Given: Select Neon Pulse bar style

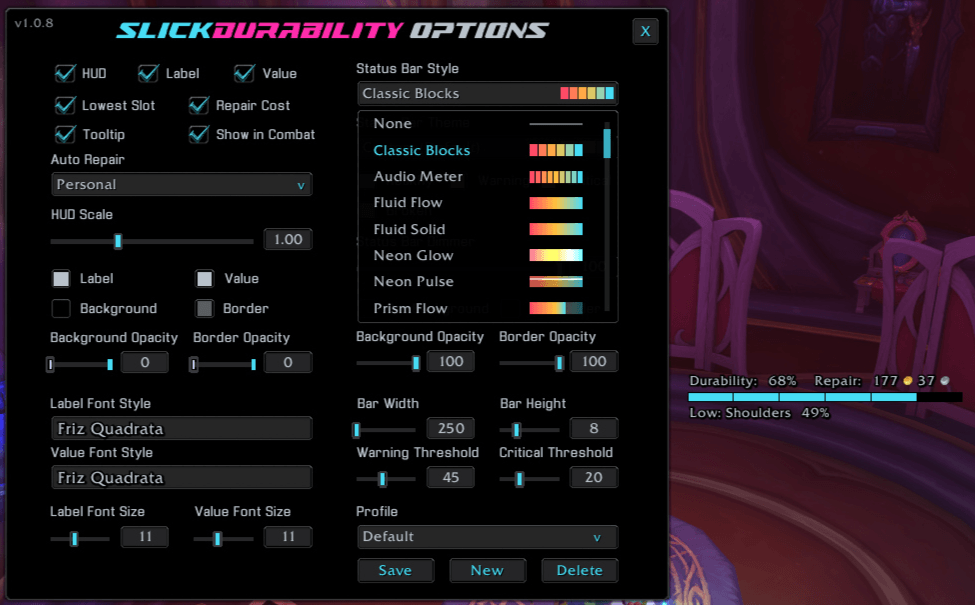Looking at the screenshot, I should point(479,281).
